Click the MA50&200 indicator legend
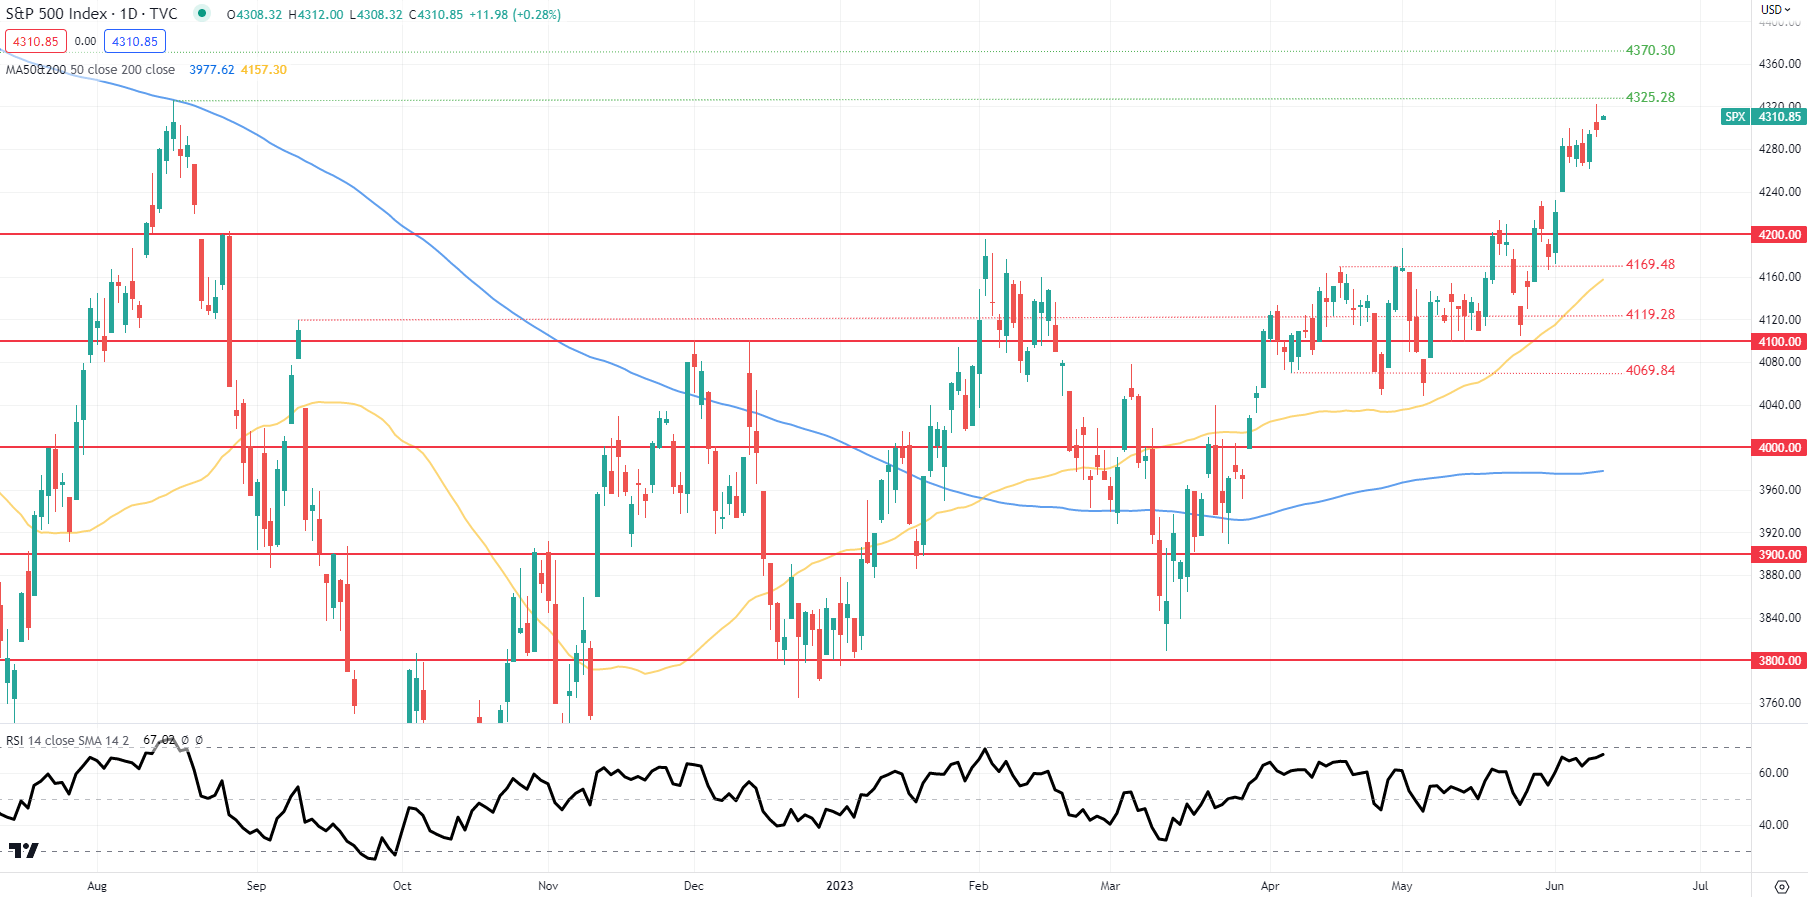The image size is (1808, 897). (90, 70)
